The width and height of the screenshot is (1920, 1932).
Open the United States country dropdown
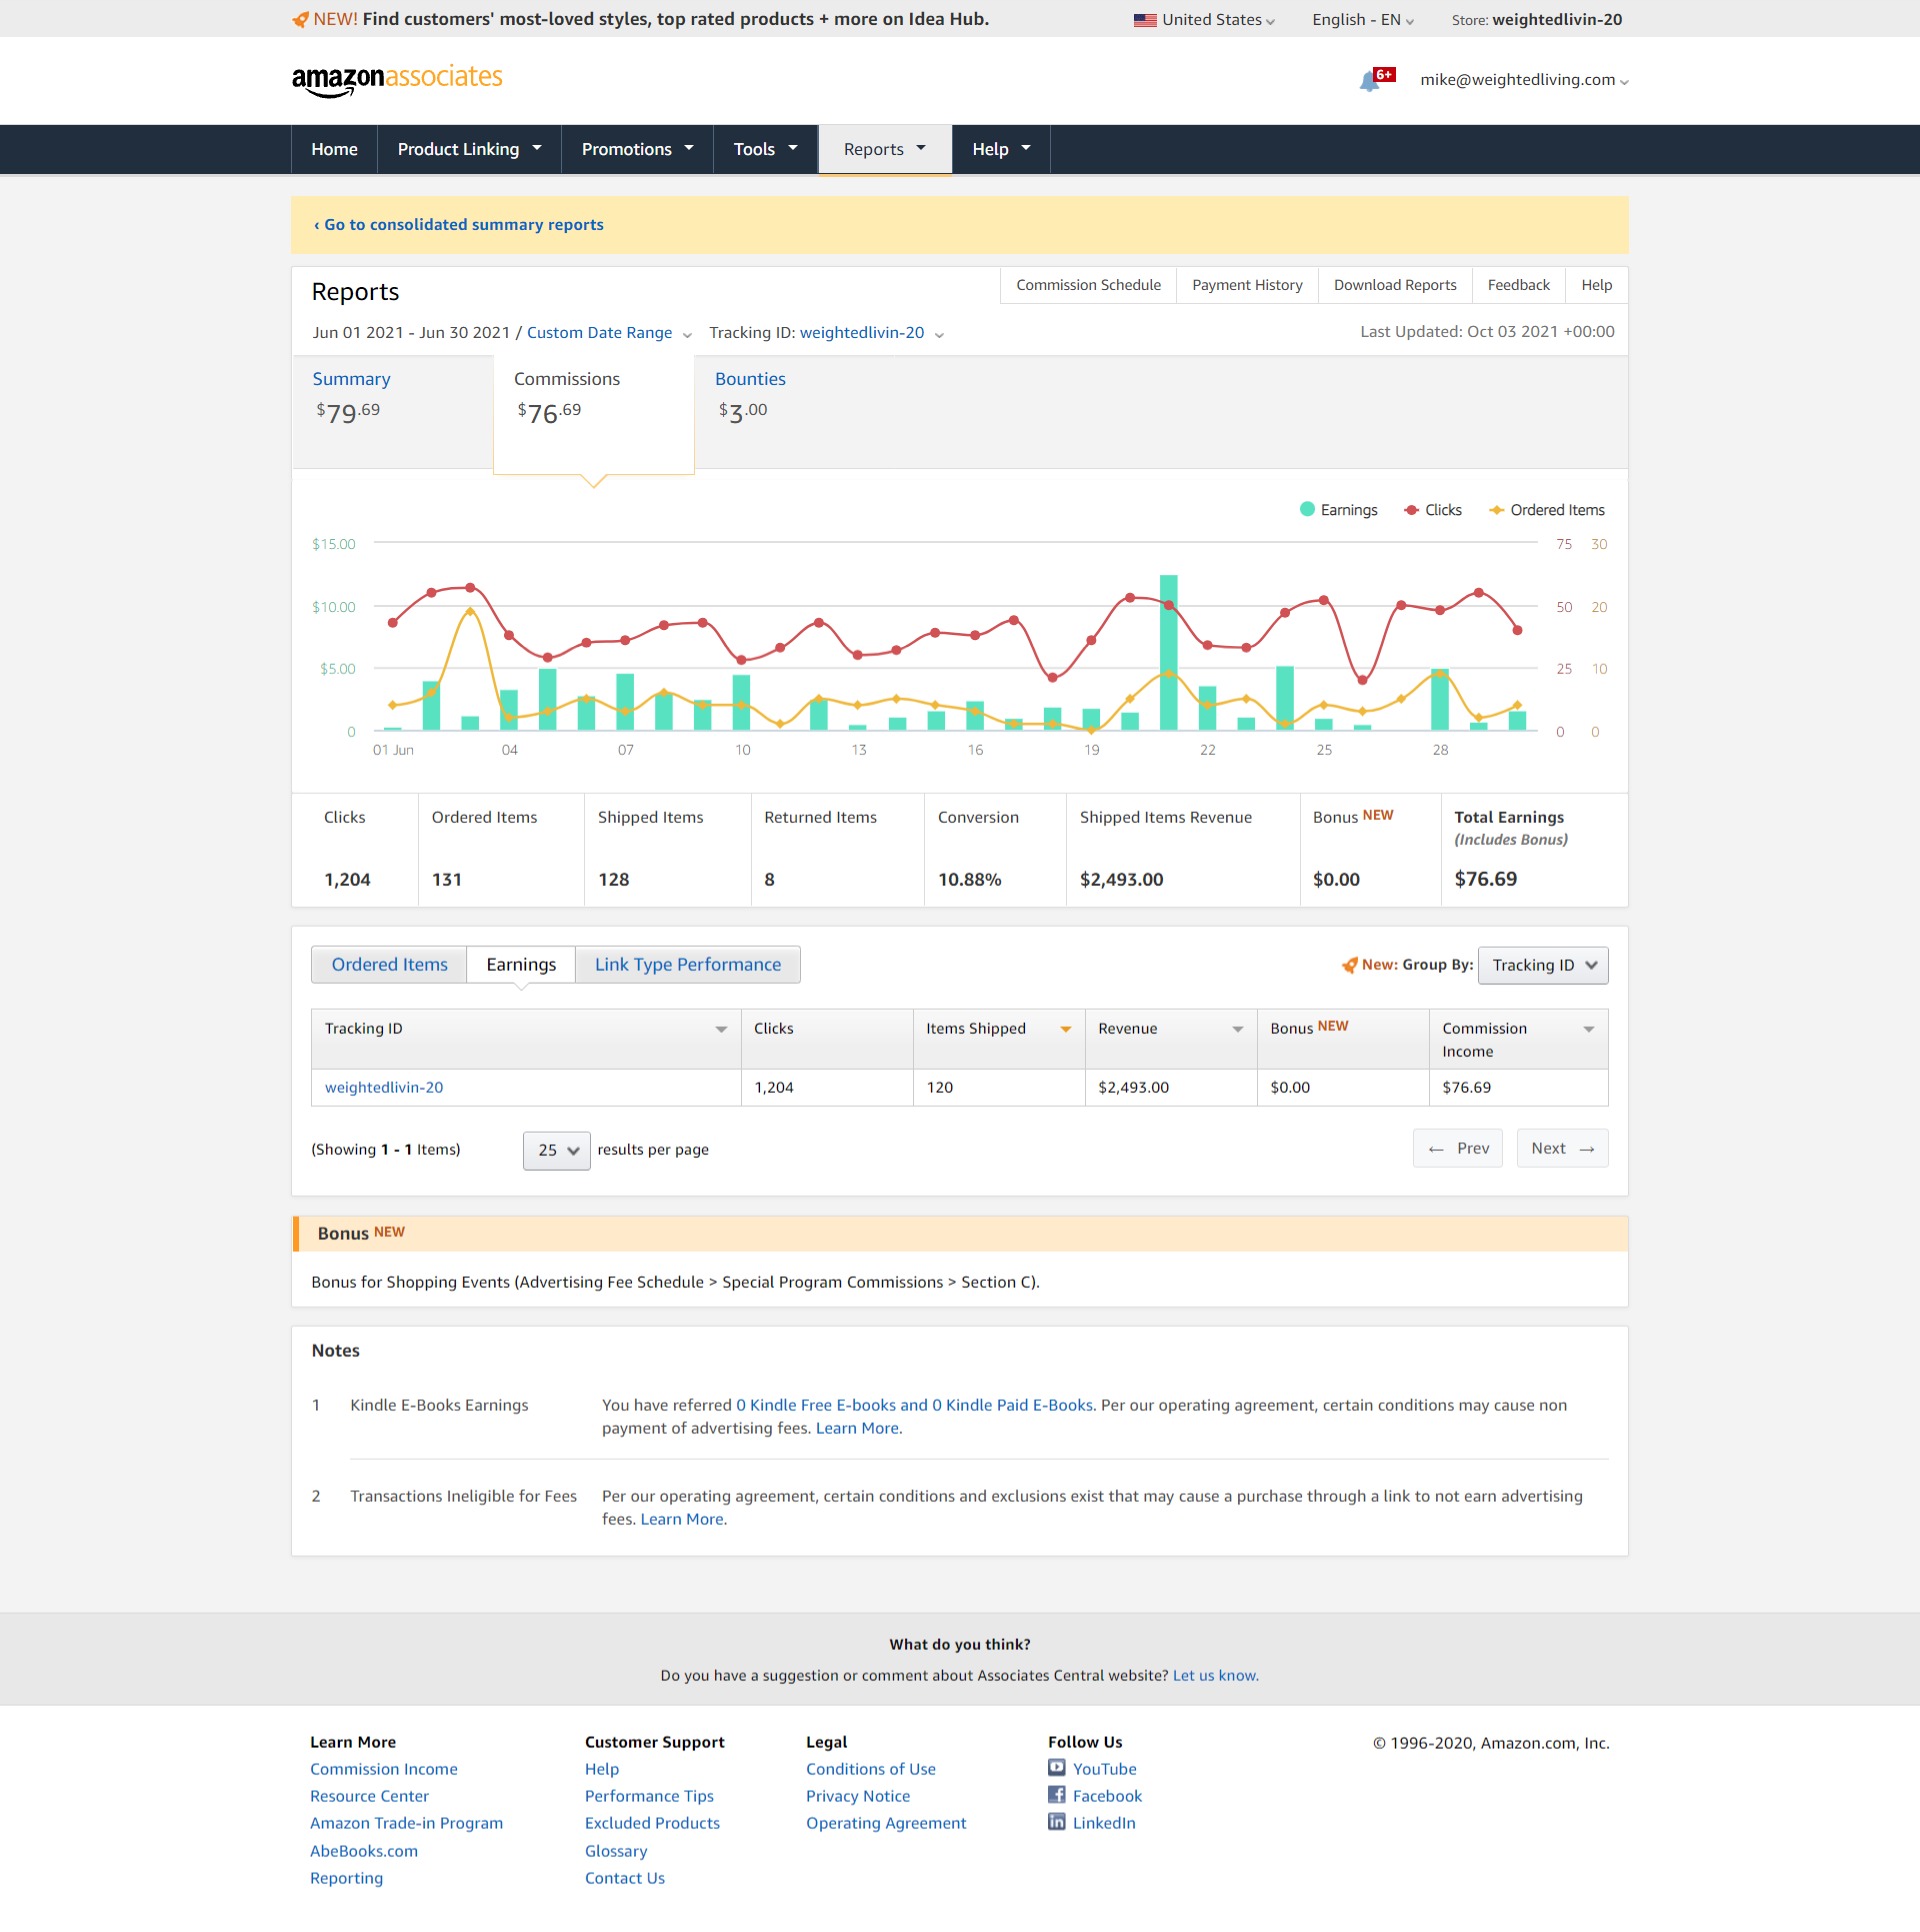click(1205, 20)
